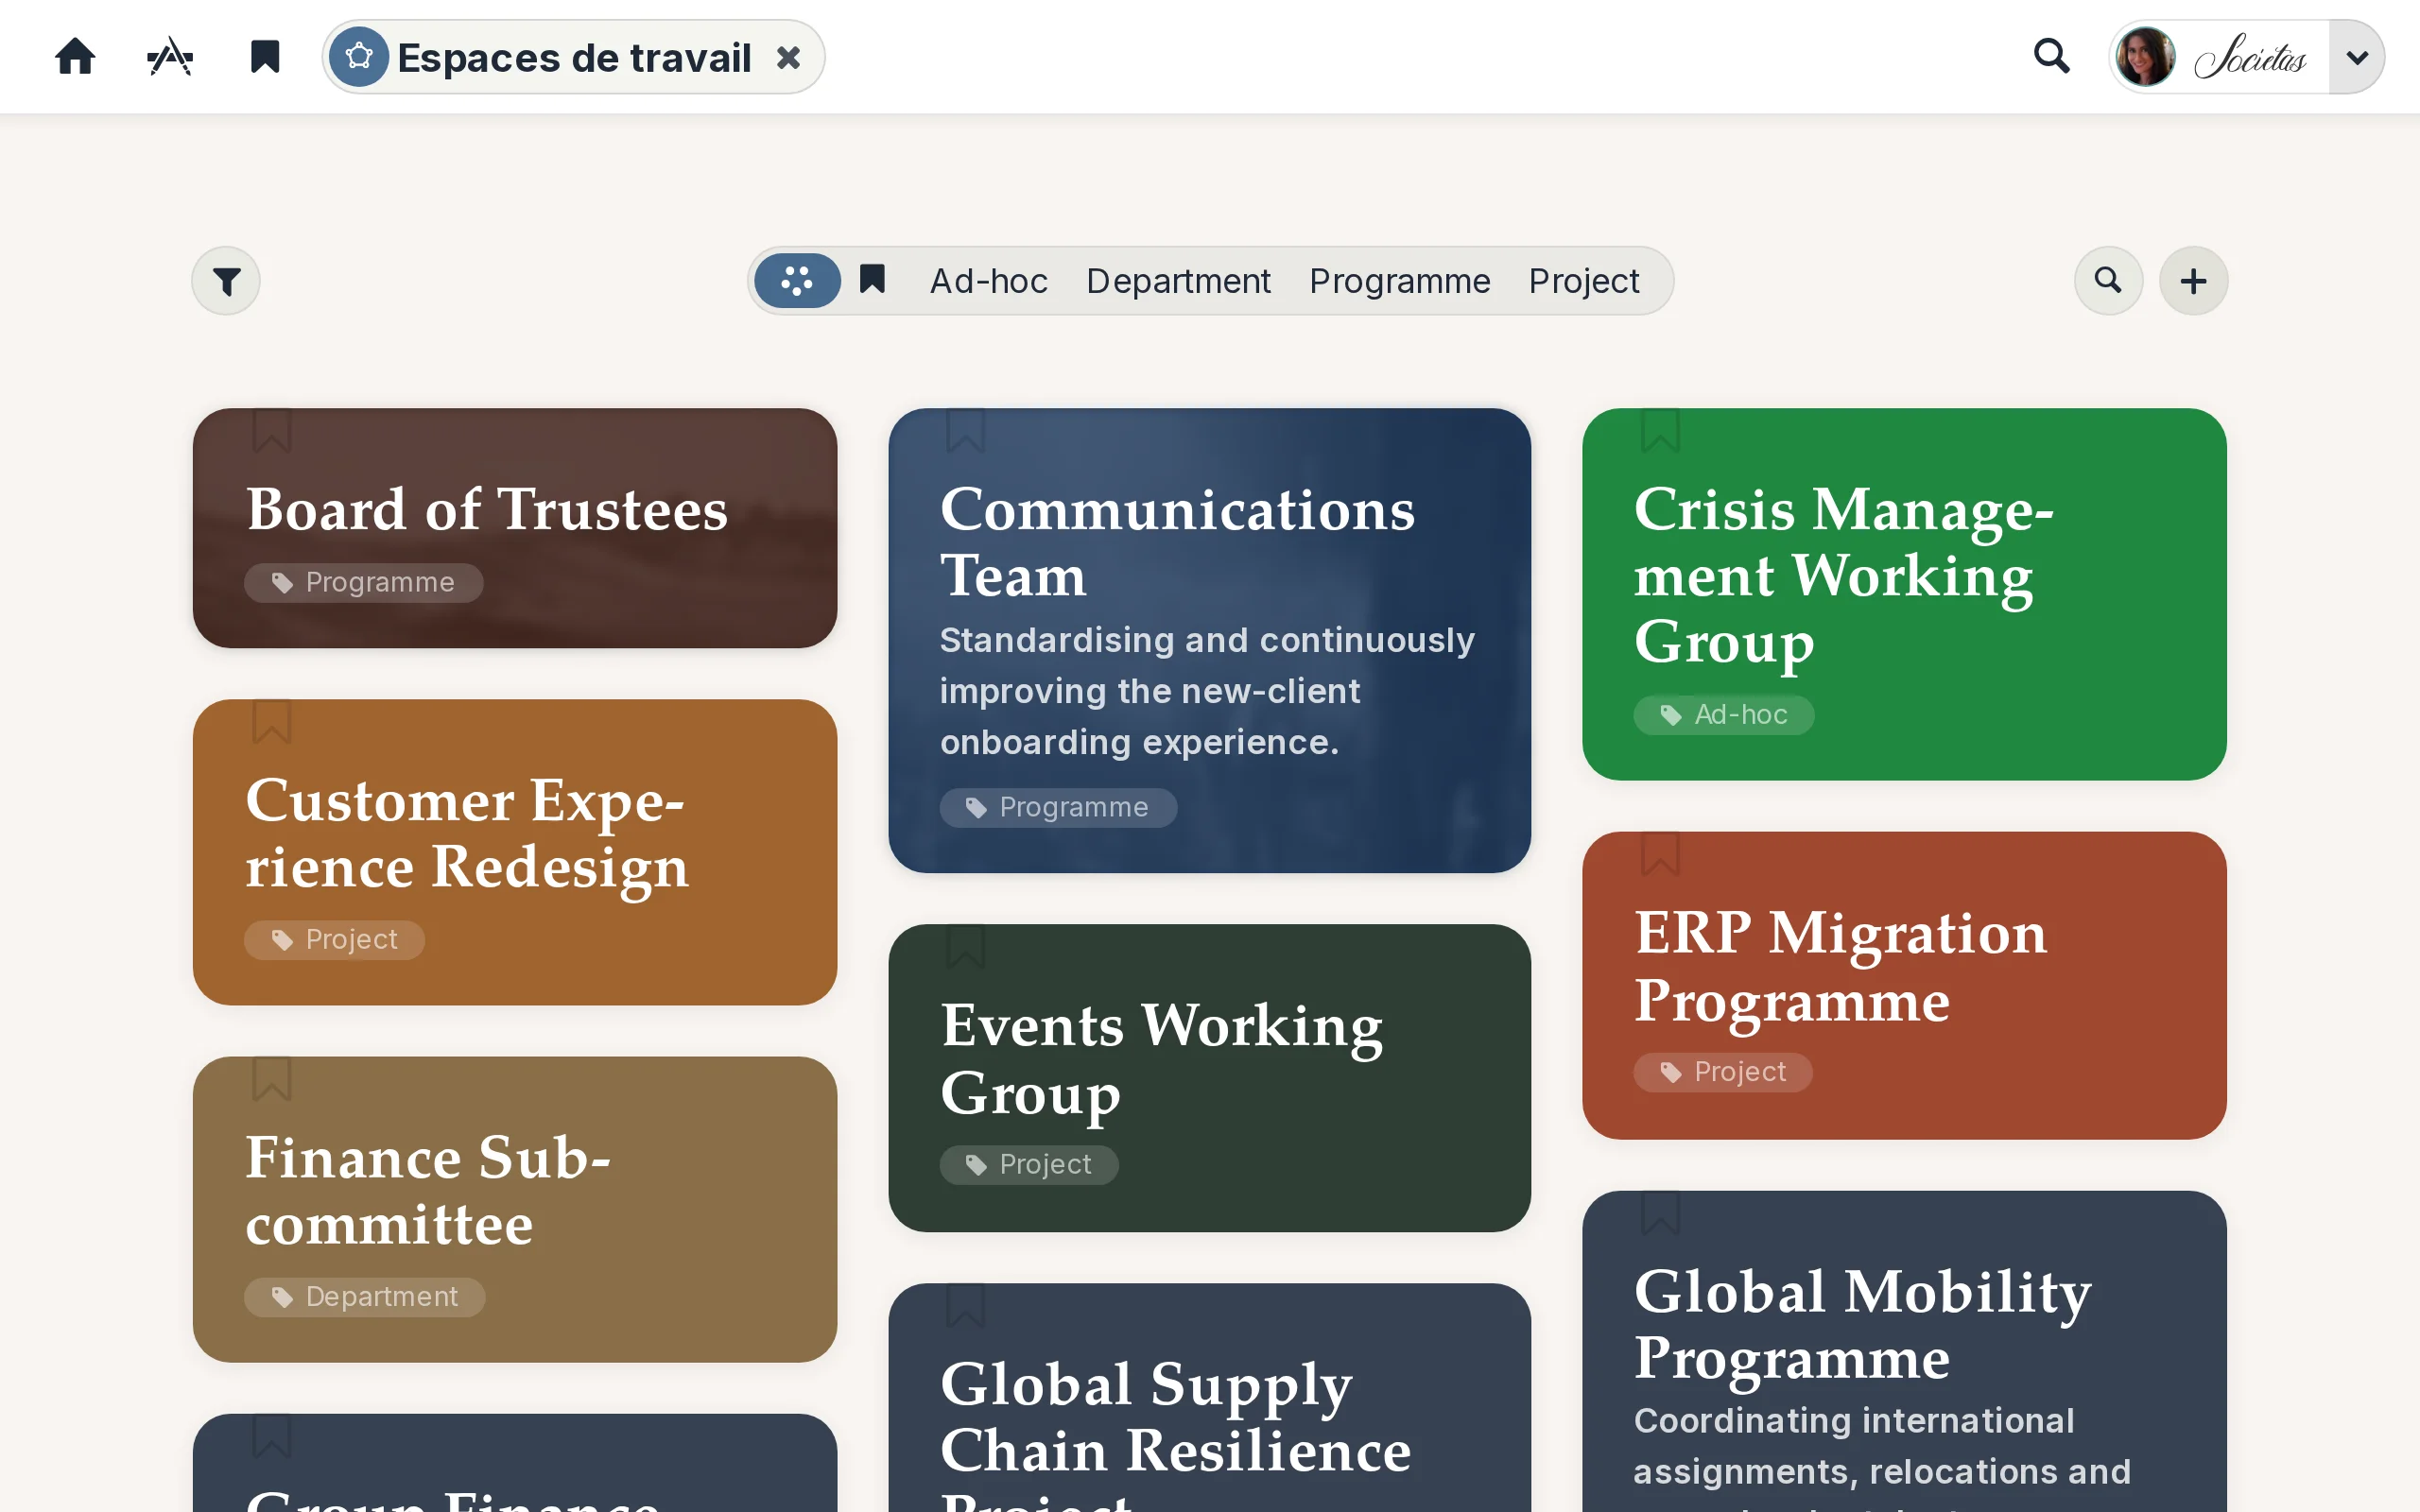Image resolution: width=2420 pixels, height=1512 pixels.
Task: Click Ad-hoc tag on Crisis Management card
Action: tap(1724, 714)
